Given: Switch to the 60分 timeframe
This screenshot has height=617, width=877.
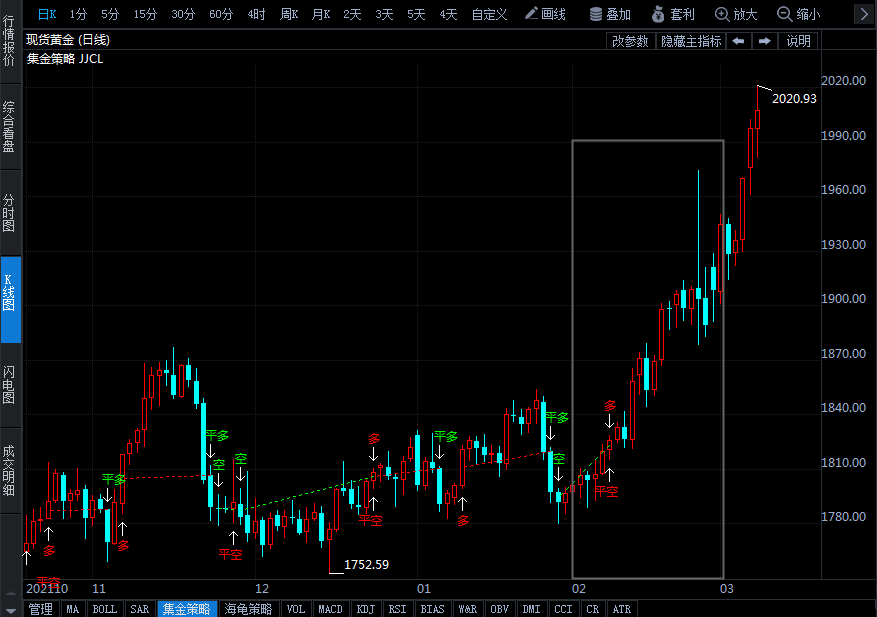Looking at the screenshot, I should tap(221, 14).
